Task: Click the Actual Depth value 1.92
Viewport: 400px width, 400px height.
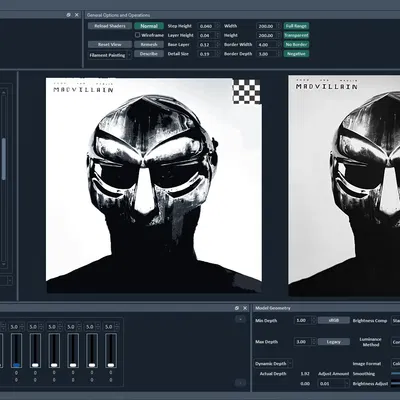Action: [305, 374]
